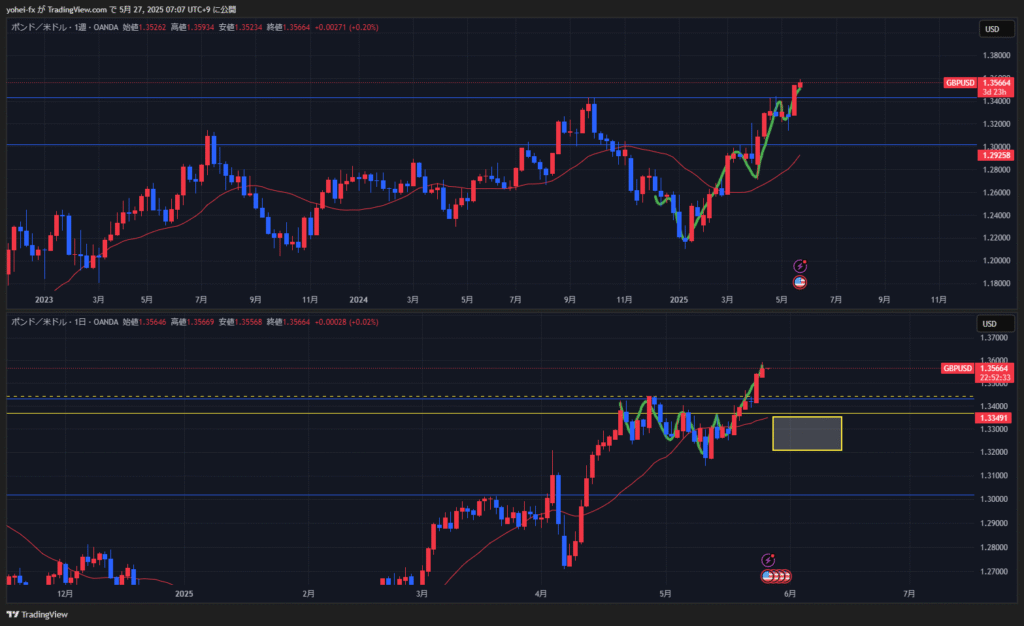
Task: Click the lightning event icon on daily chart
Action: pyautogui.click(x=768, y=560)
